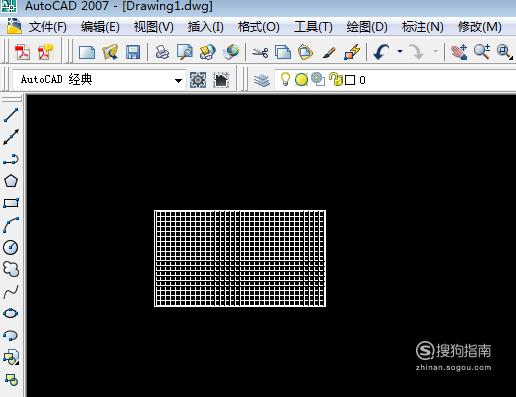Open the 格式(O) menu
The width and height of the screenshot is (516, 397).
click(x=258, y=27)
